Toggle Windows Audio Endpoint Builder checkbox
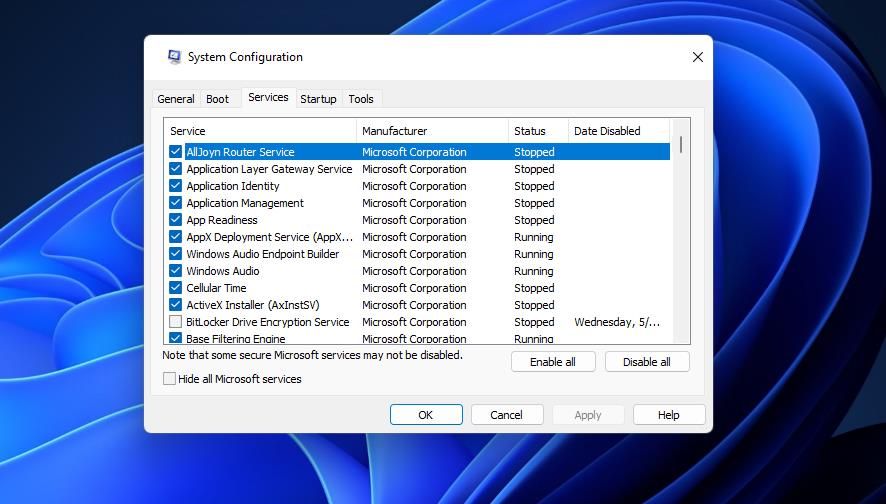Screen dimensions: 886x504 pyautogui.click(x=175, y=254)
